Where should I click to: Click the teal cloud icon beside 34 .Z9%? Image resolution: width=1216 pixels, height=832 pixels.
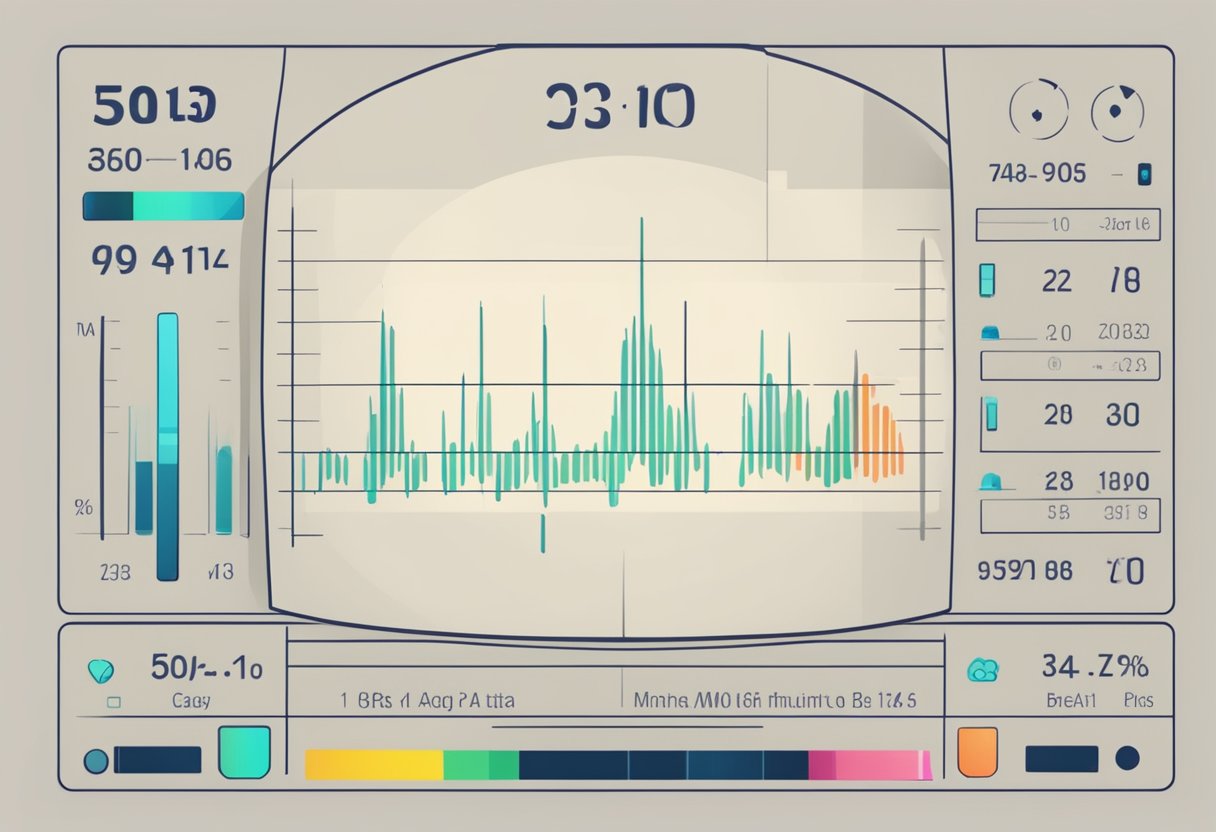[984, 669]
